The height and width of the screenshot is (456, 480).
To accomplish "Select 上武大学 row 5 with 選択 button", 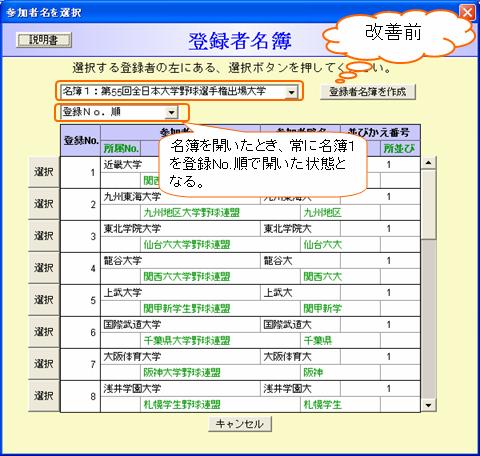I will coord(44,300).
